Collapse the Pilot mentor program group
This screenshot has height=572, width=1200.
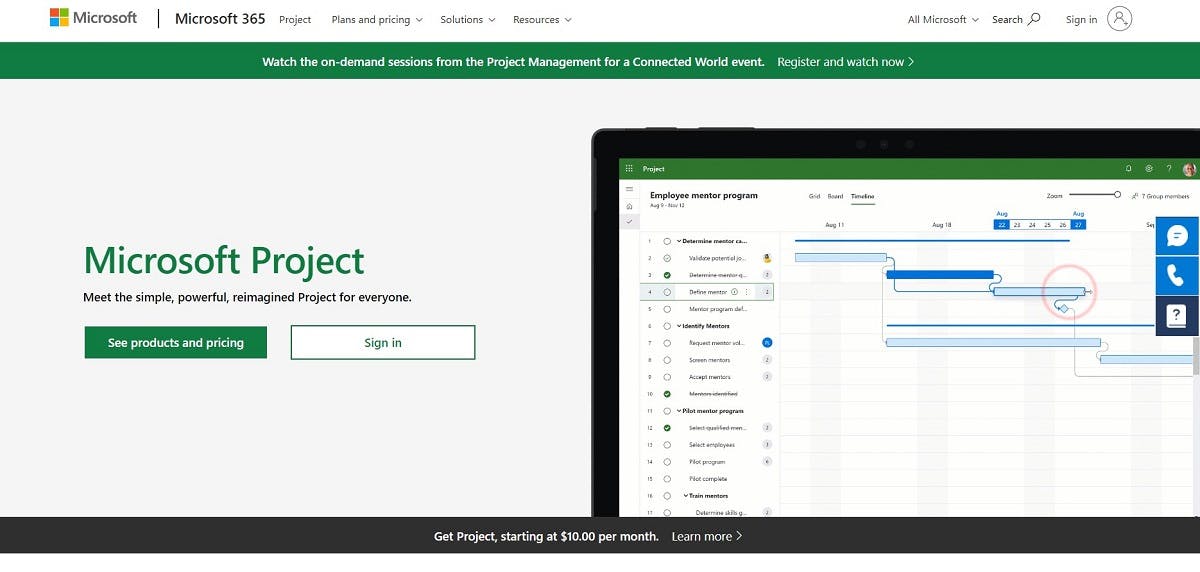[678, 411]
